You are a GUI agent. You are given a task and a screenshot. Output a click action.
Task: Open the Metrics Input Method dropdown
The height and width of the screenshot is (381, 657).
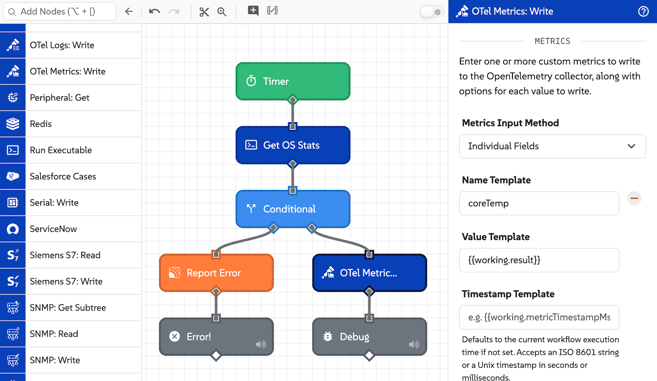pos(552,146)
